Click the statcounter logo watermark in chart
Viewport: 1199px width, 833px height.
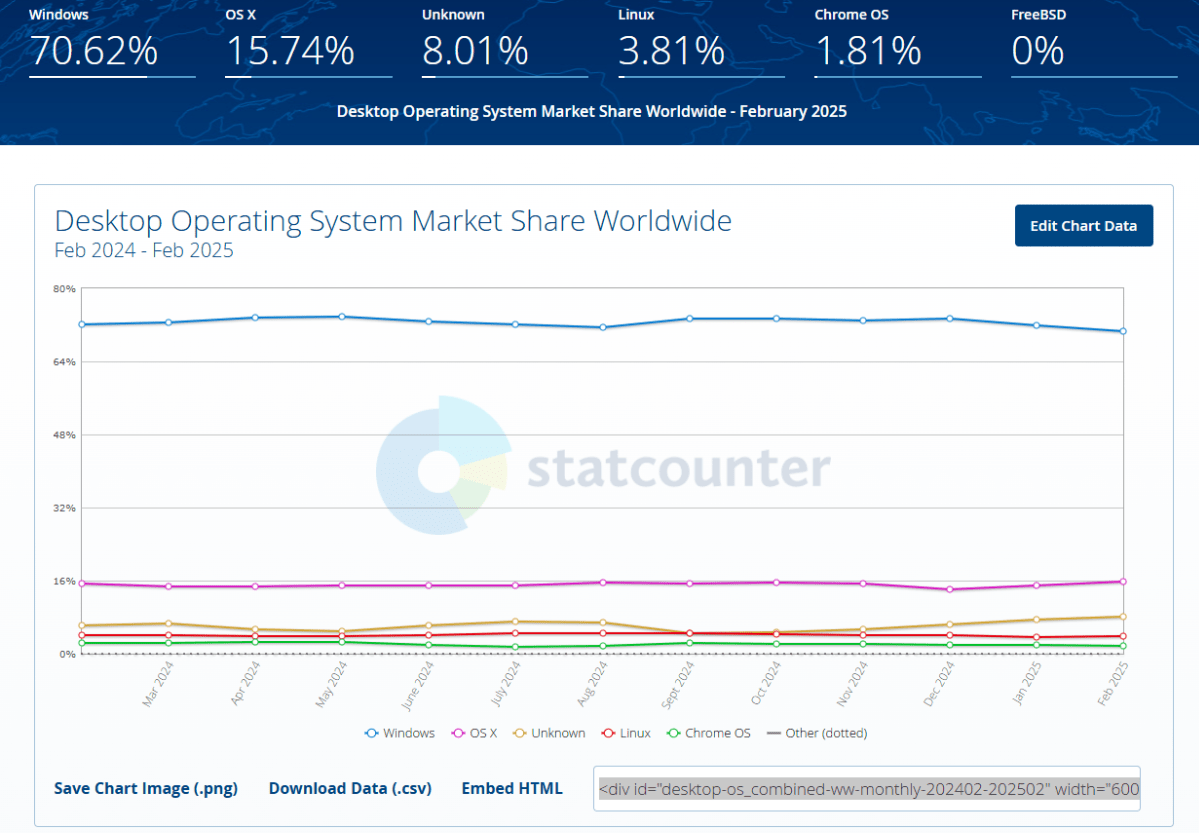(x=604, y=467)
